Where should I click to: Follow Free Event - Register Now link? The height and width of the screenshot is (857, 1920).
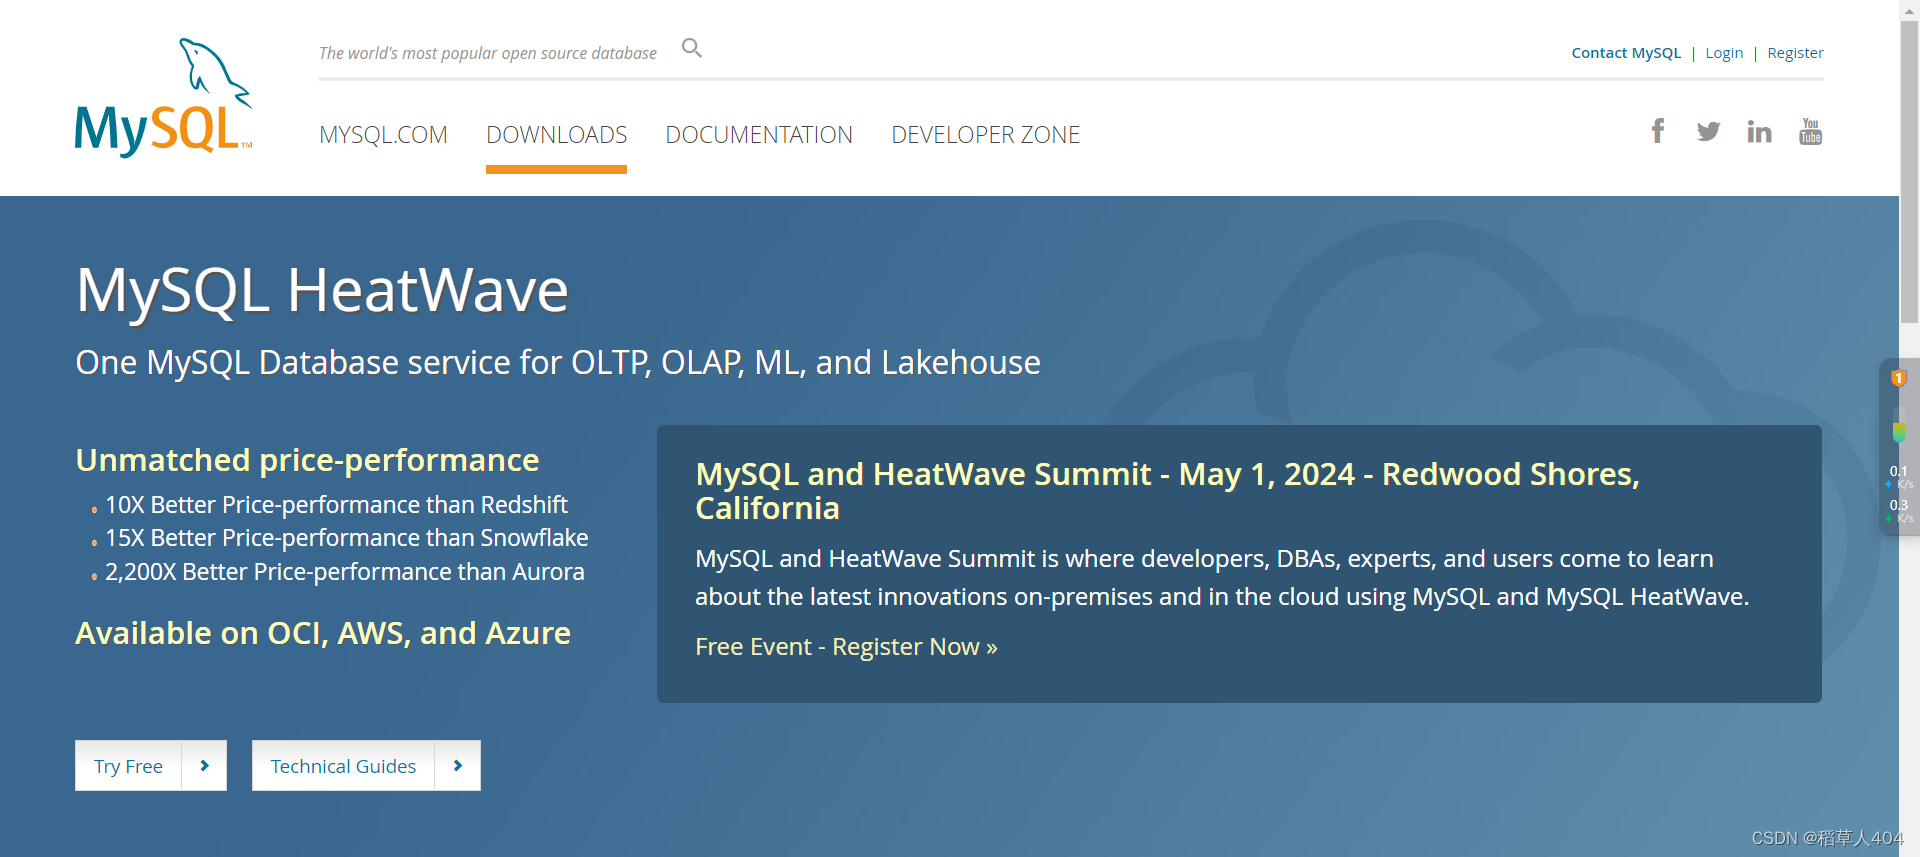846,647
